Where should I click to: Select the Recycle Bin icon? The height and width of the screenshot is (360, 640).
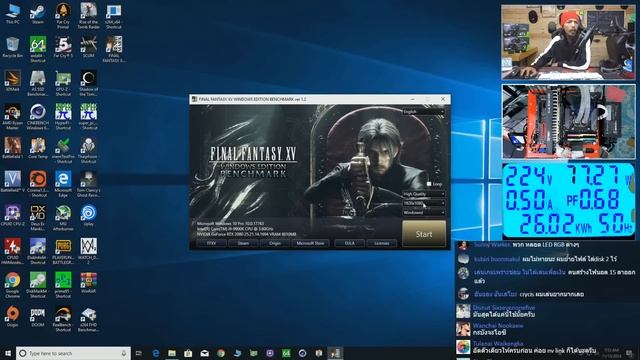[13, 47]
